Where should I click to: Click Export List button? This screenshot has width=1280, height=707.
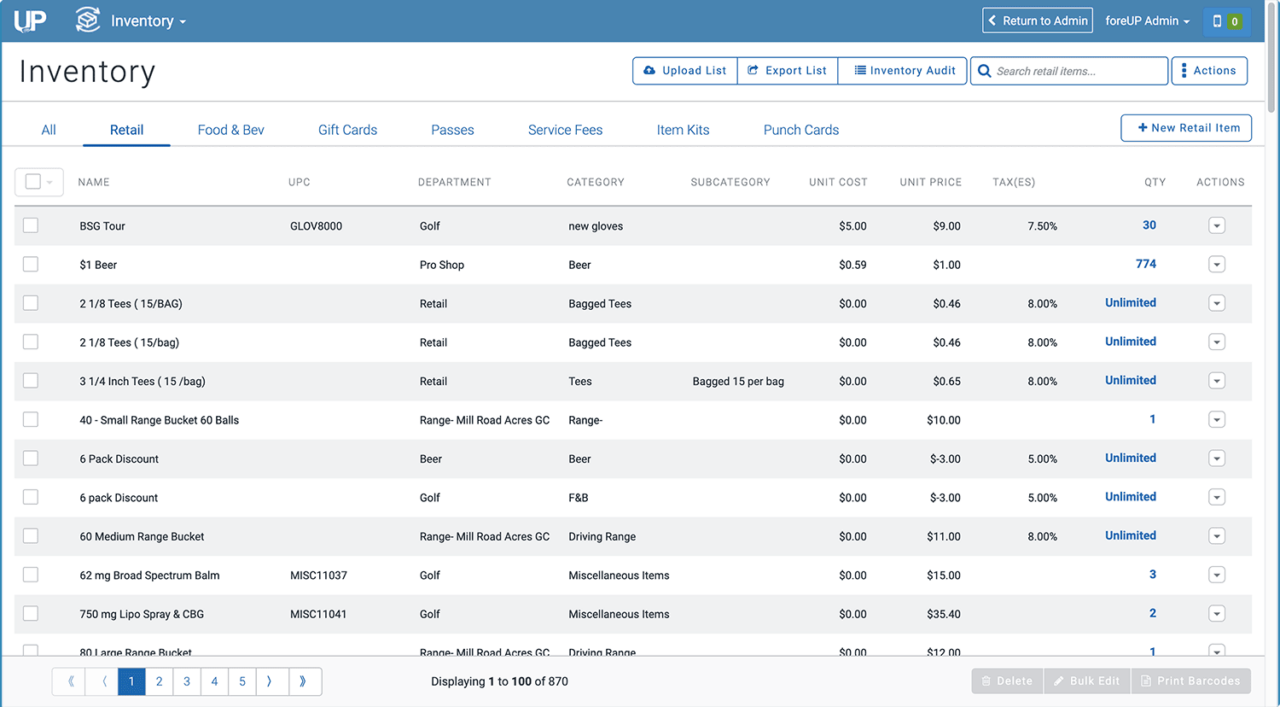[x=788, y=71]
